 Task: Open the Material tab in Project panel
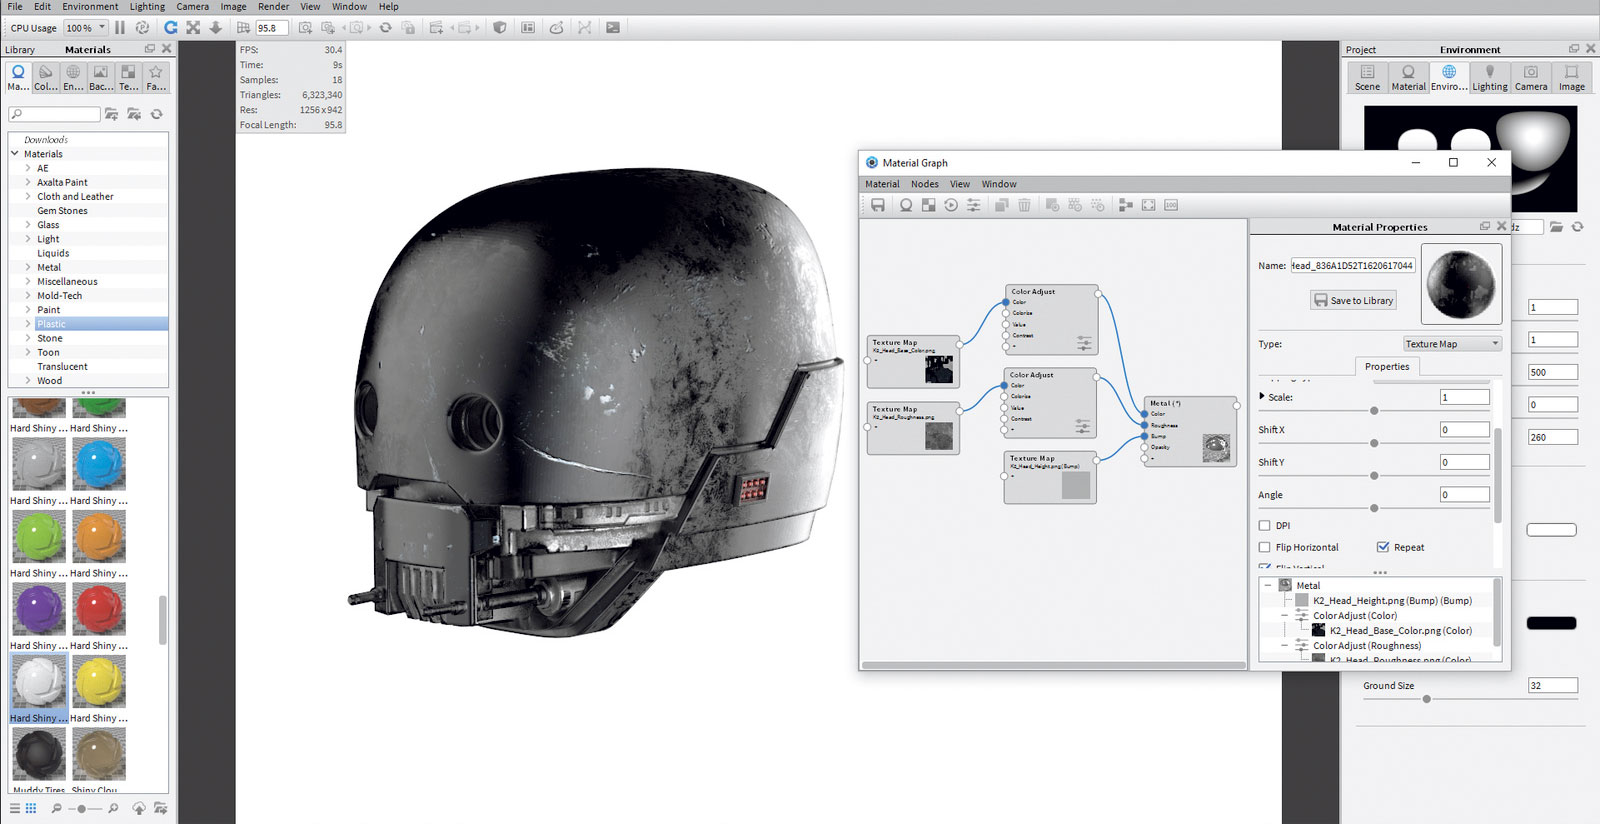click(1408, 78)
